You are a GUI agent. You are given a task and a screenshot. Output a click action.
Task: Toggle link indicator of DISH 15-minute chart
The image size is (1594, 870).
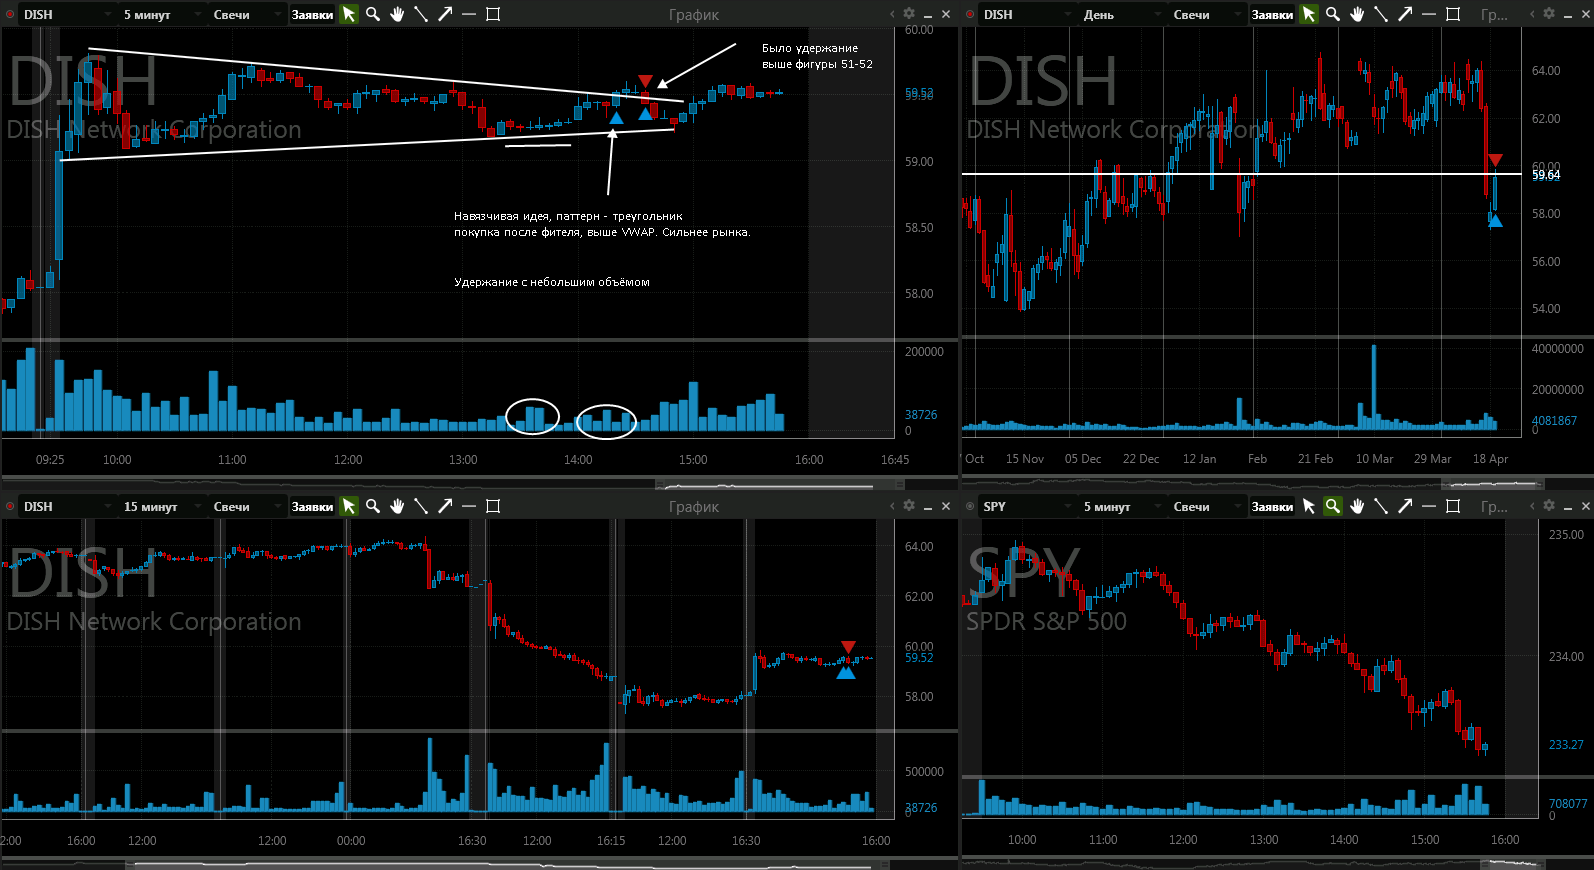pos(10,506)
